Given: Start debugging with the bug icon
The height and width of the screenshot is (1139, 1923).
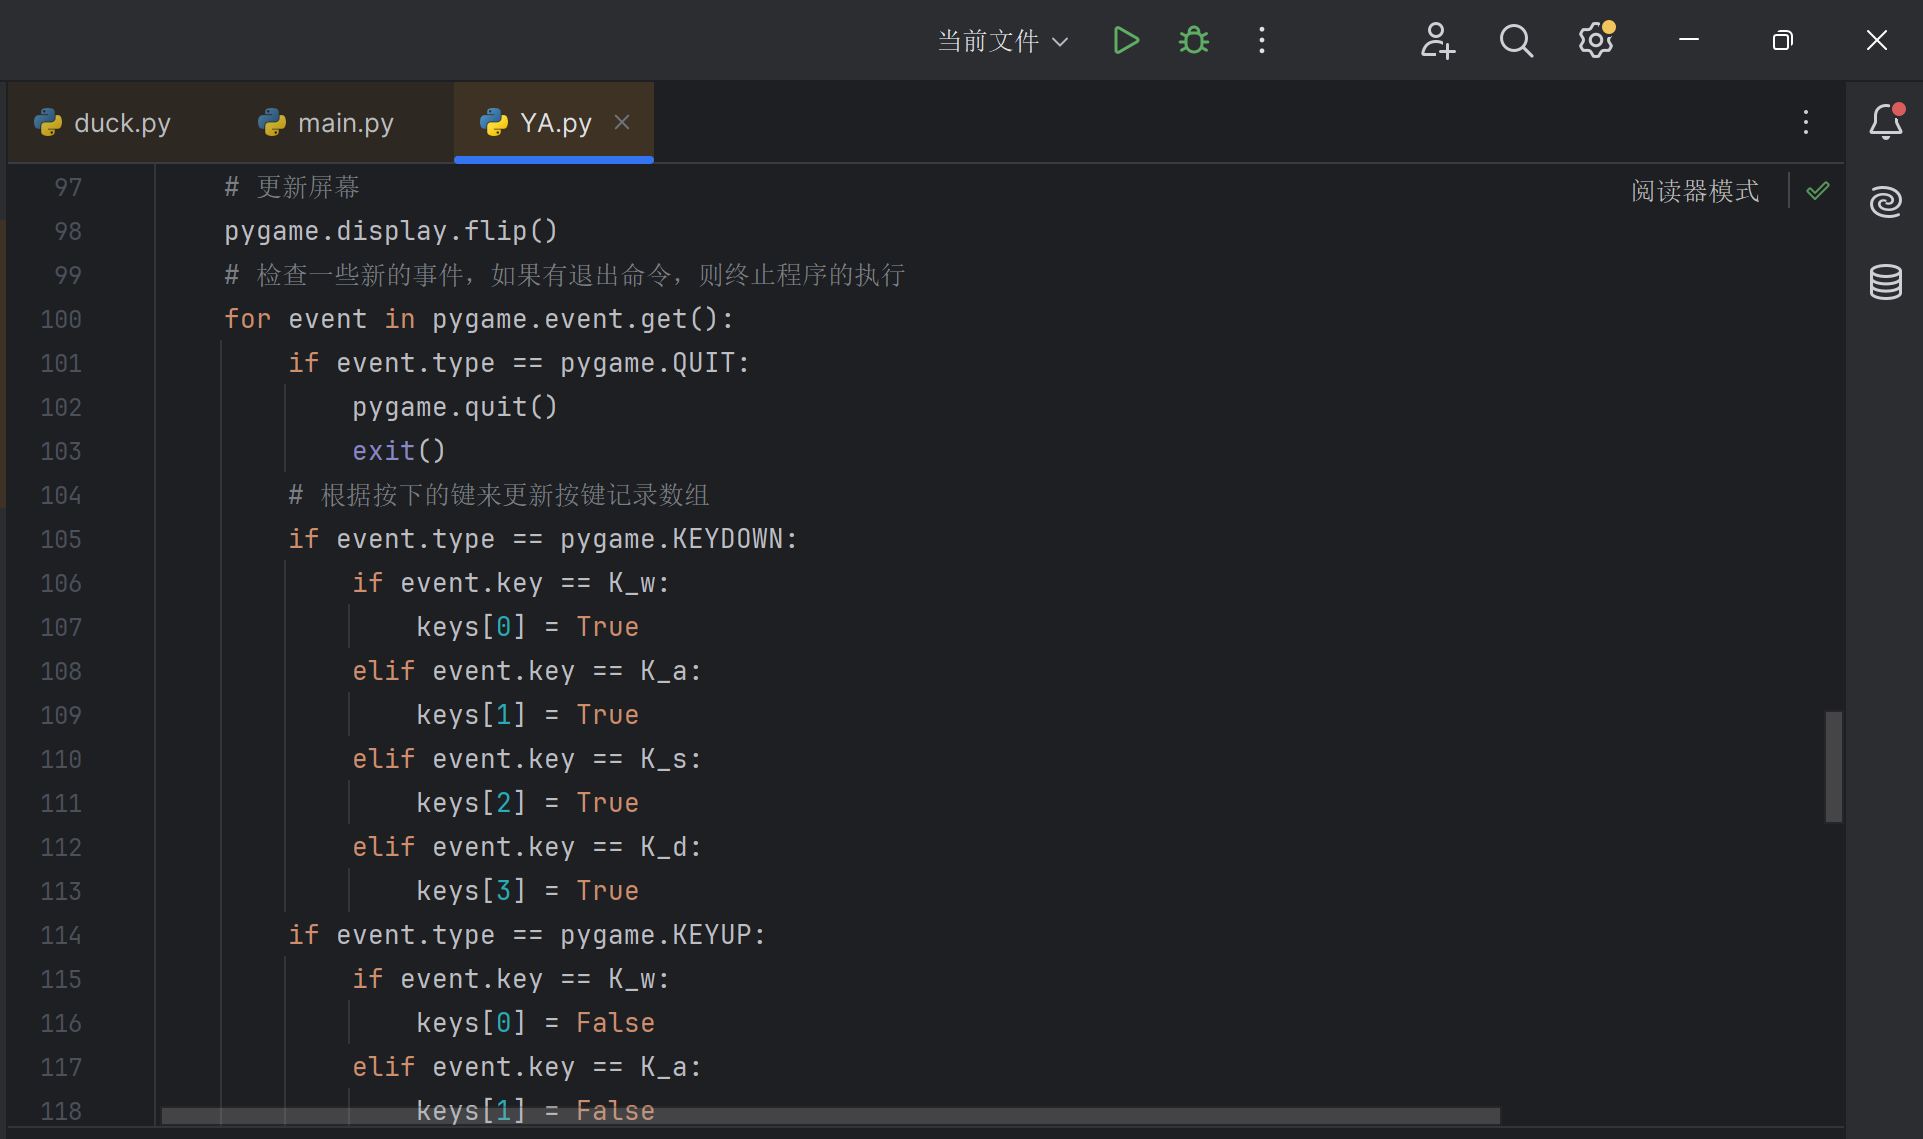Looking at the screenshot, I should 1194,40.
